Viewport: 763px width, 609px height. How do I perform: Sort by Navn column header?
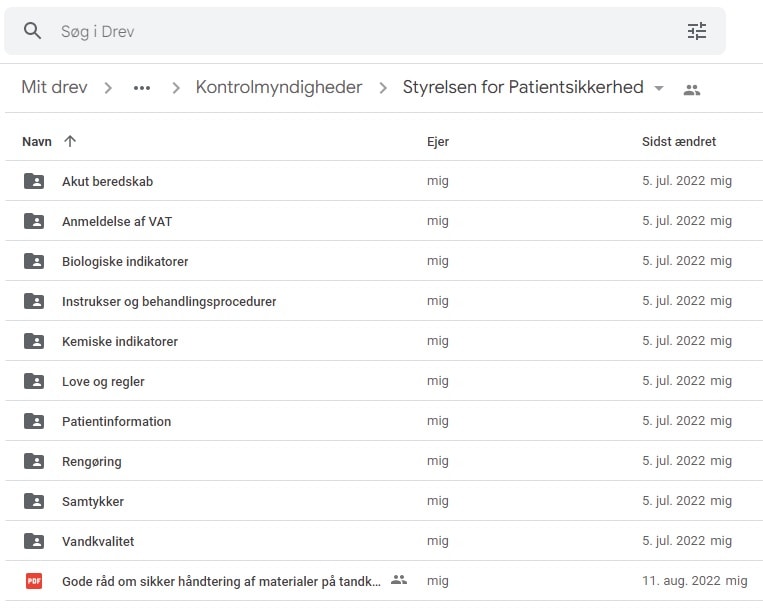tap(37, 142)
